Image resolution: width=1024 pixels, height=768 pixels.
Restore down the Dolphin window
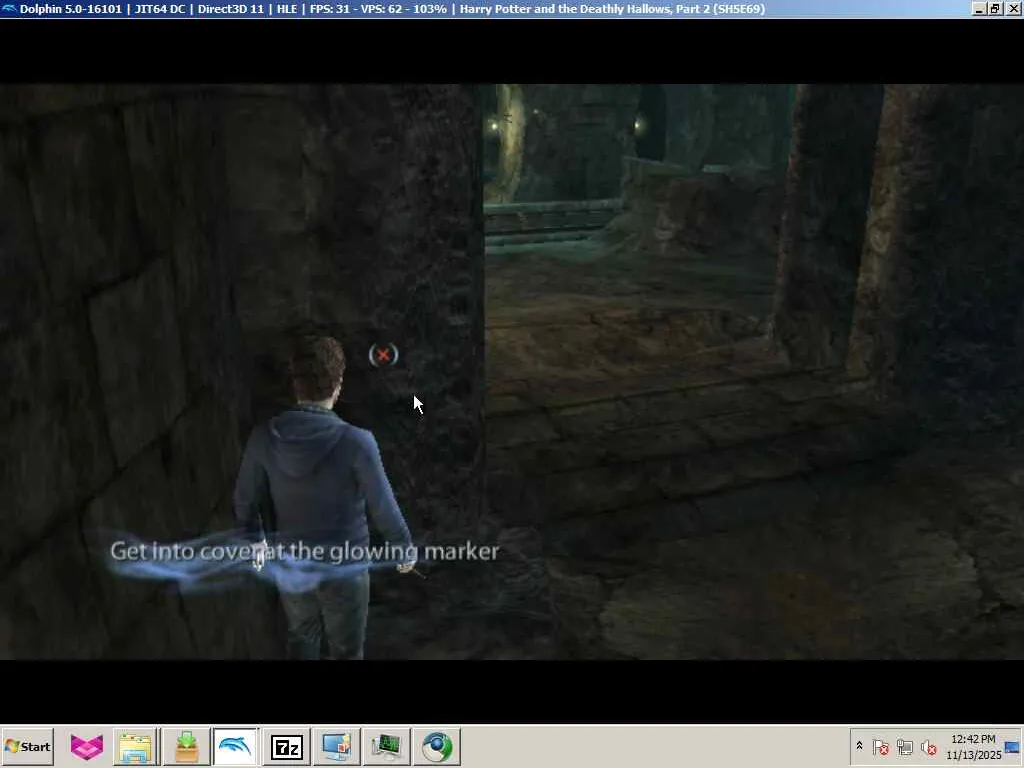[x=995, y=8]
